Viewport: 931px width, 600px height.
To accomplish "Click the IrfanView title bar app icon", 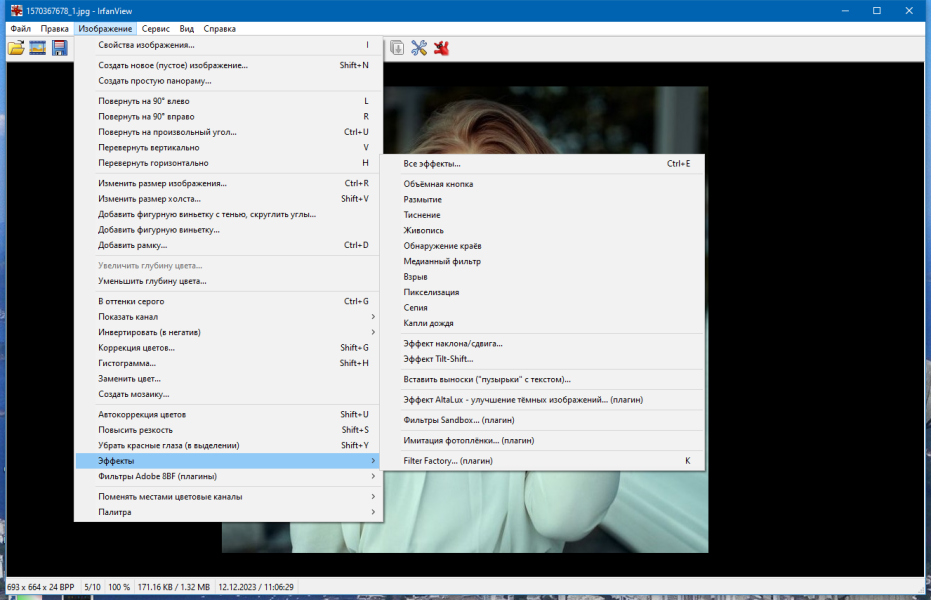I will 16,11.
